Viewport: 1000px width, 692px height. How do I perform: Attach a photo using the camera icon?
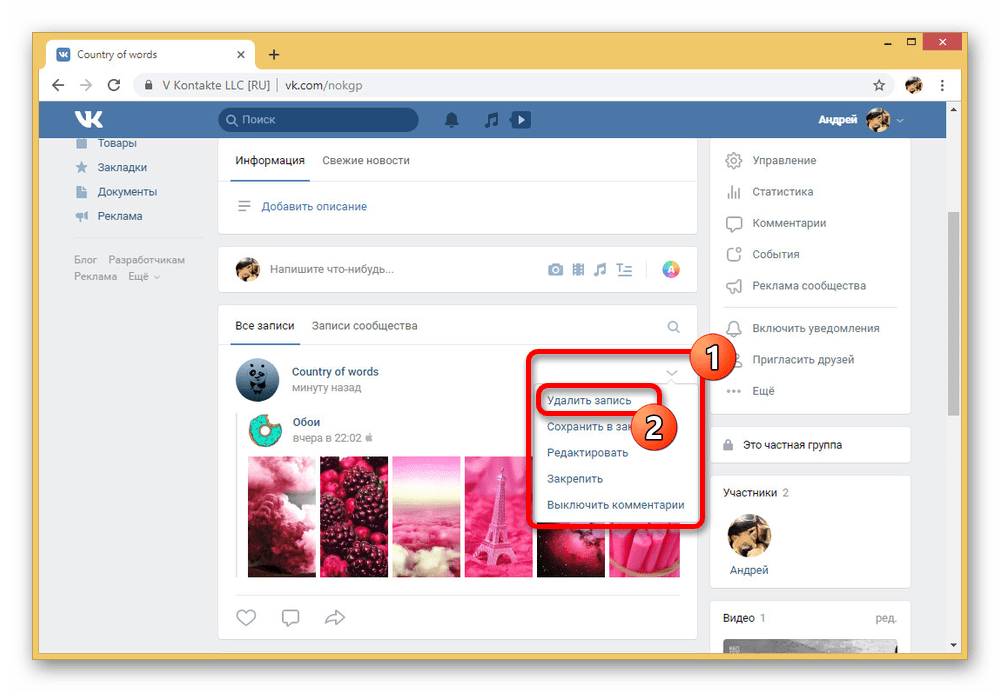click(x=555, y=269)
